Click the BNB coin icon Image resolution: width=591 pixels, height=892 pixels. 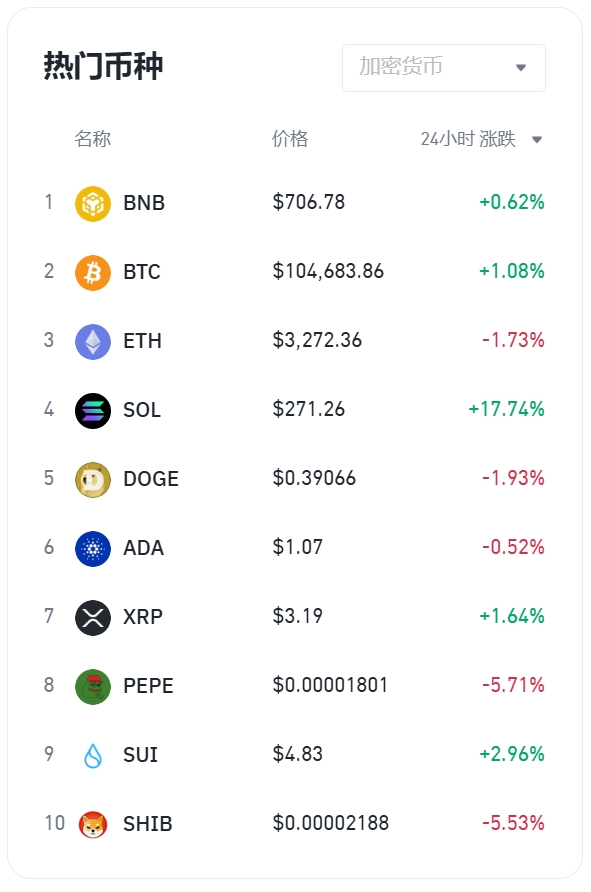point(93,203)
